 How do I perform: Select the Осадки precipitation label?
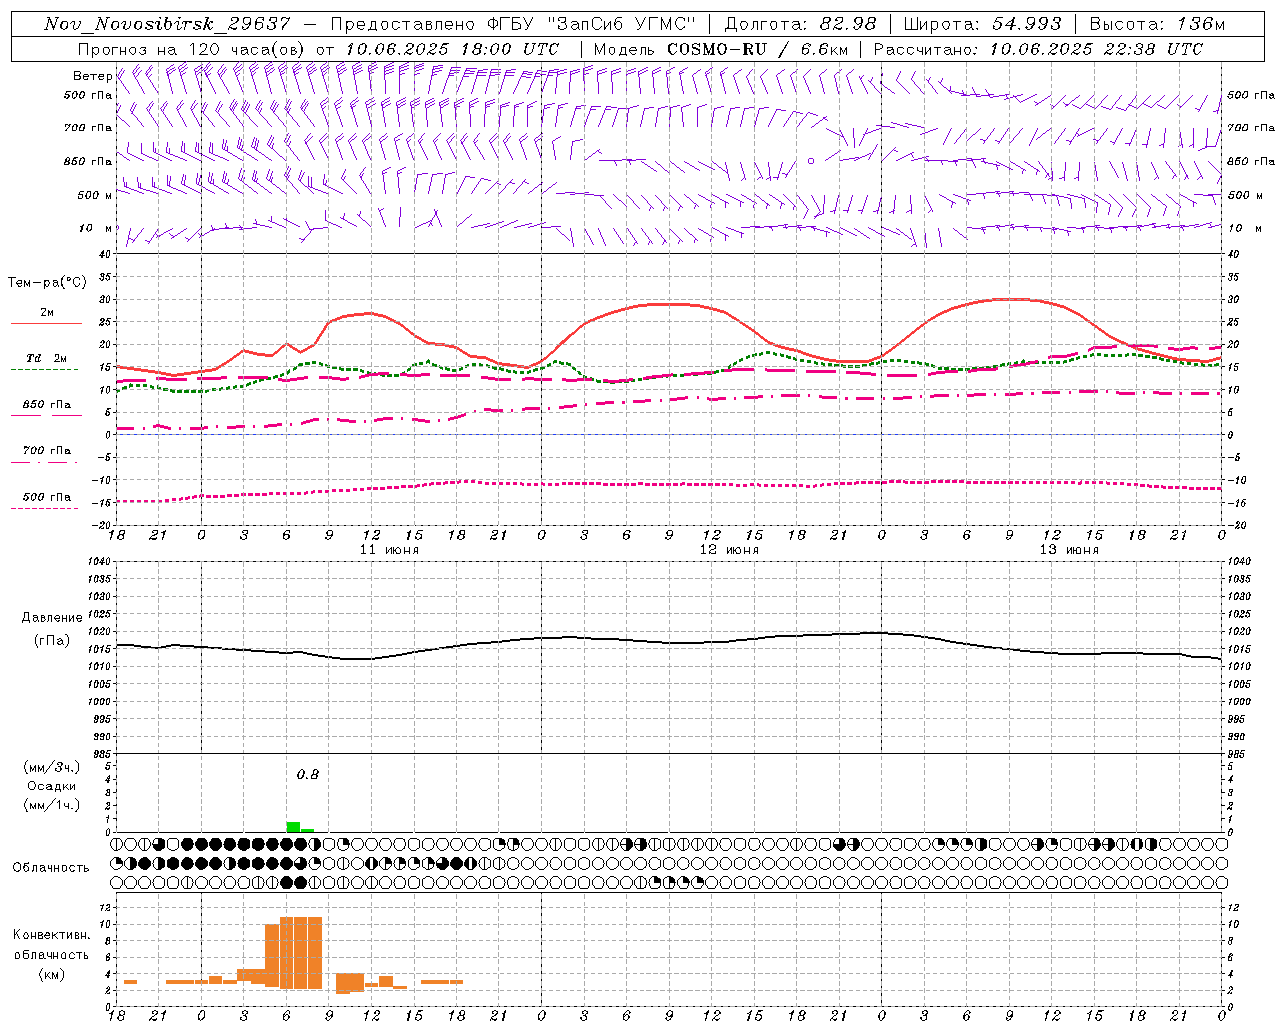tap(51, 786)
